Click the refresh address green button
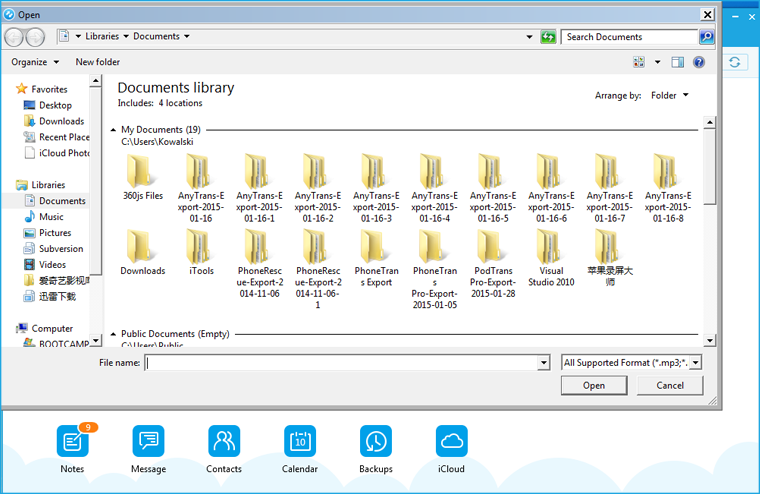The height and width of the screenshot is (494, 760). coord(547,37)
